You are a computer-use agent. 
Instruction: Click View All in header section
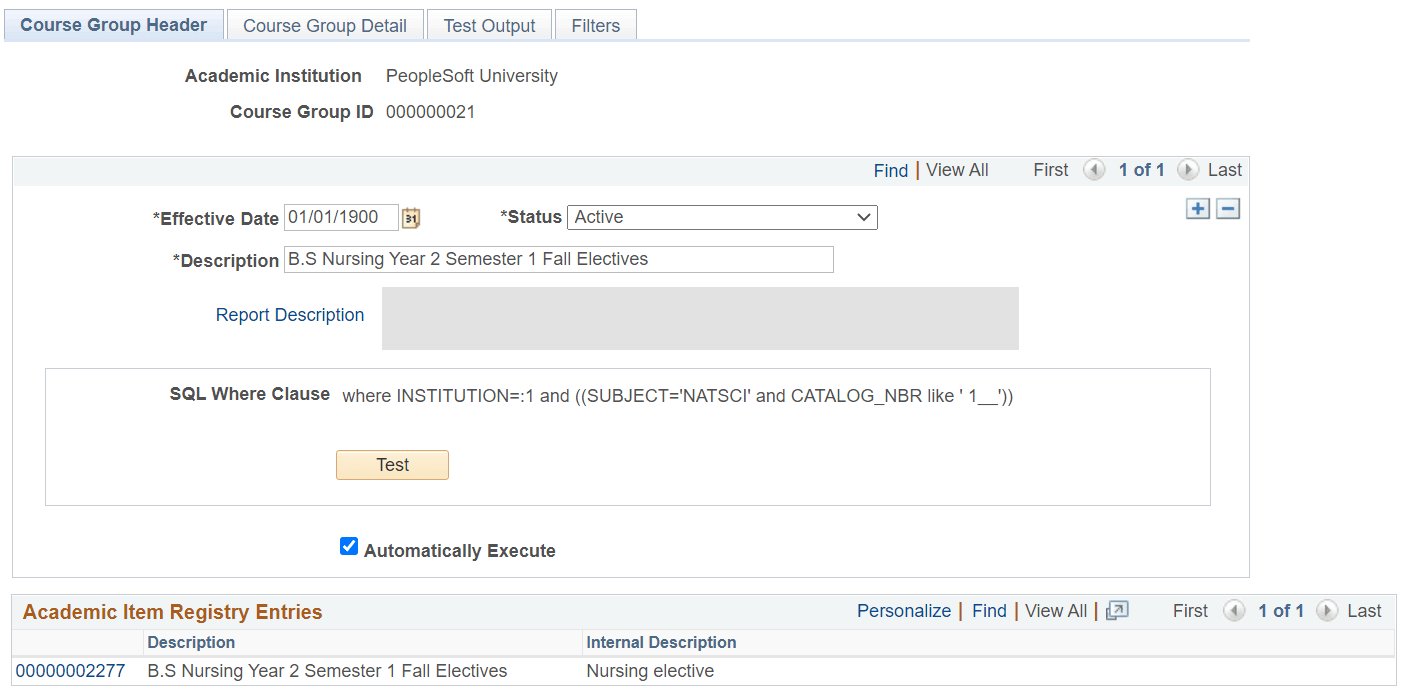point(957,170)
